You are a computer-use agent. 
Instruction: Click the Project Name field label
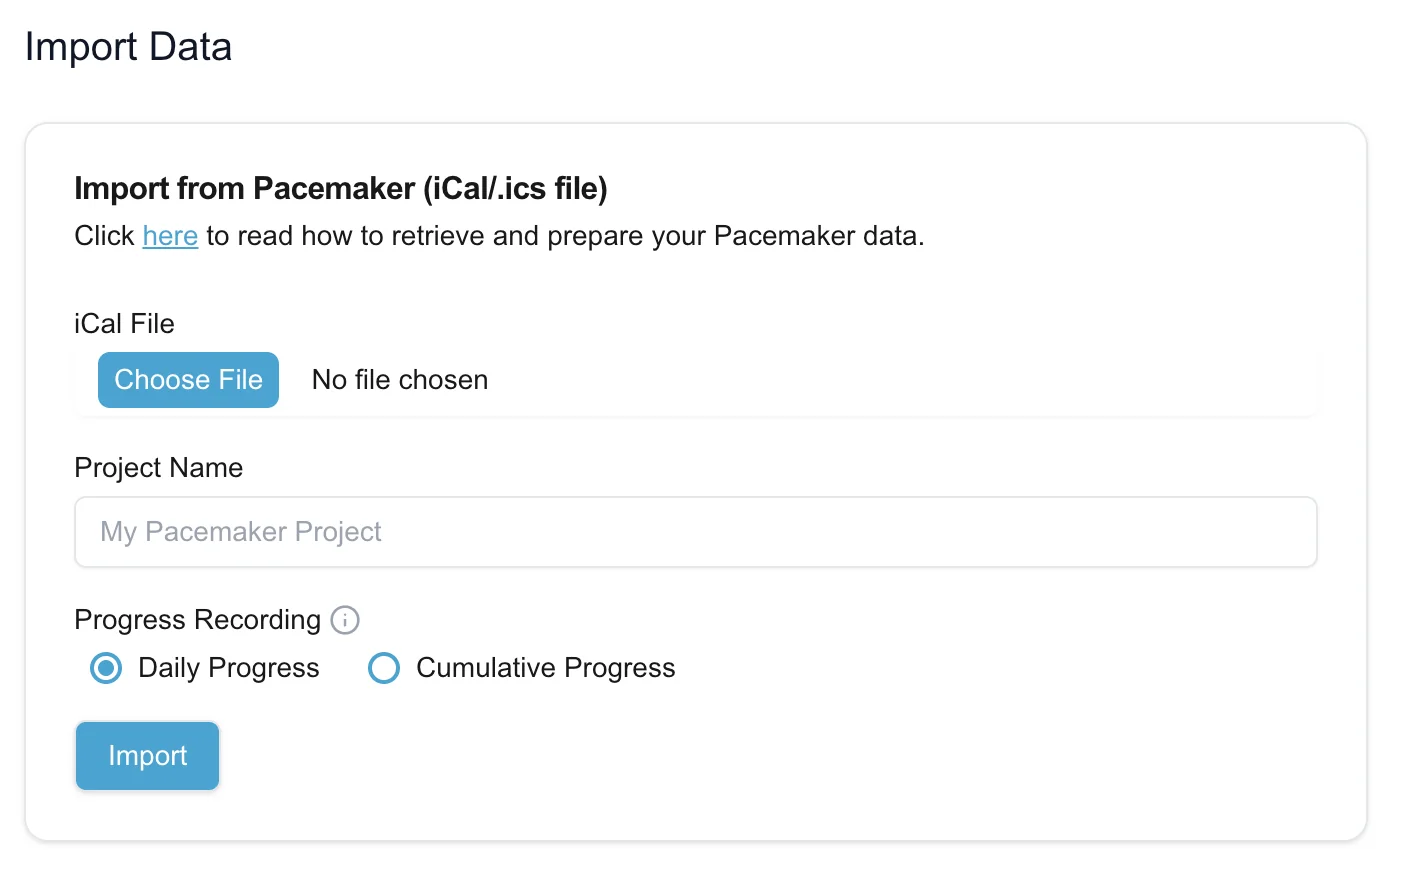[158, 467]
